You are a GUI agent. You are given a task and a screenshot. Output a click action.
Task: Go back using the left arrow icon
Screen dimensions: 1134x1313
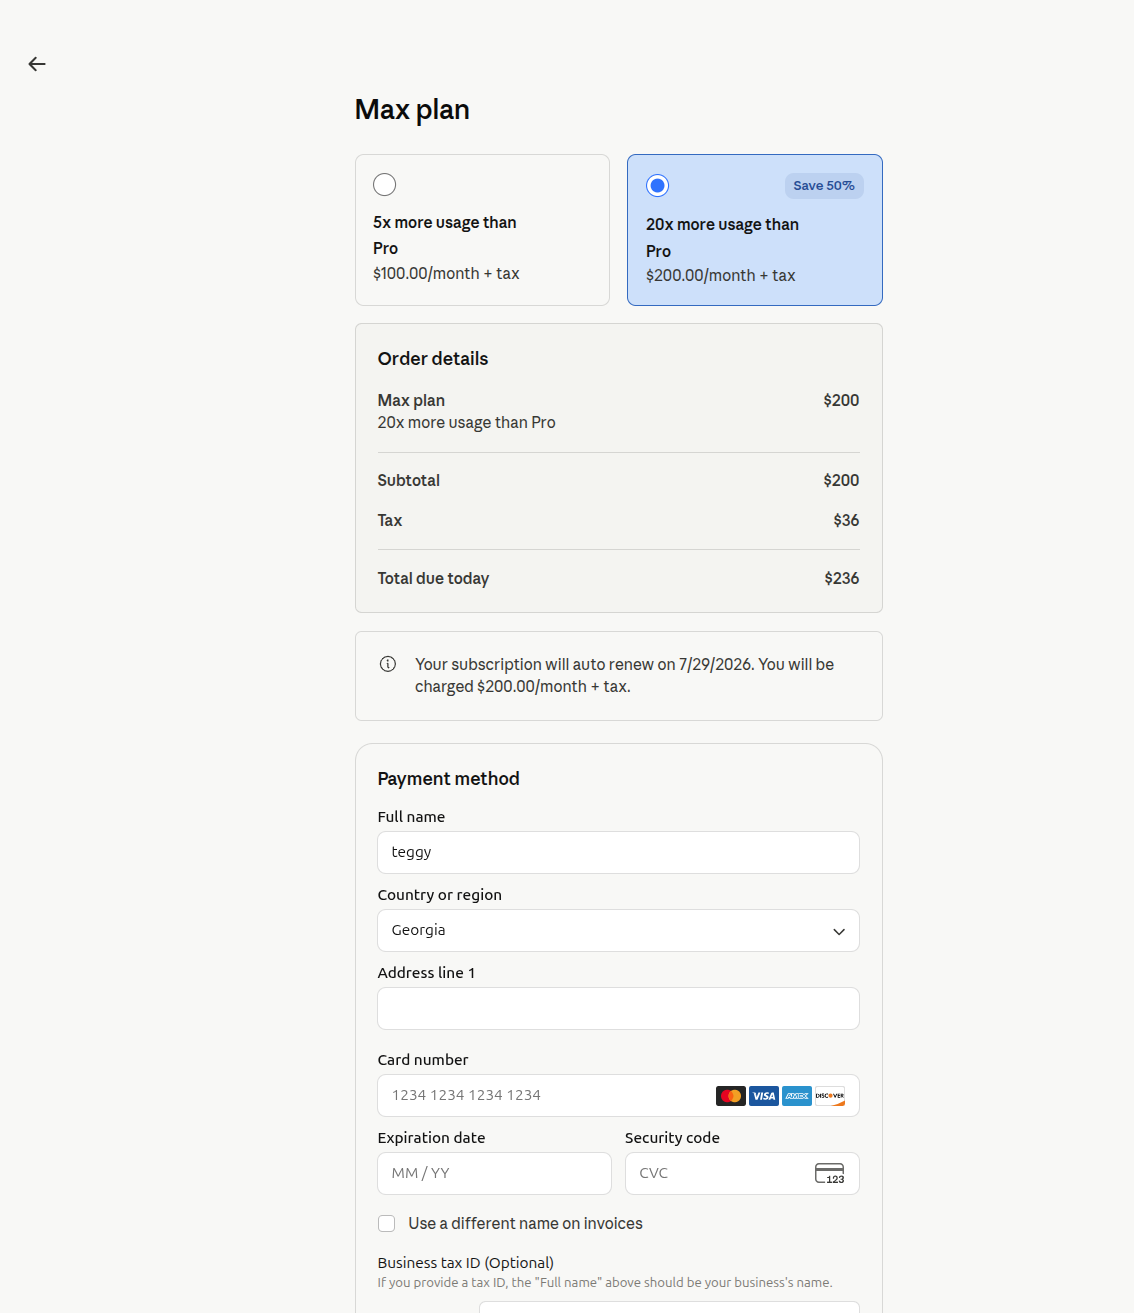(37, 64)
